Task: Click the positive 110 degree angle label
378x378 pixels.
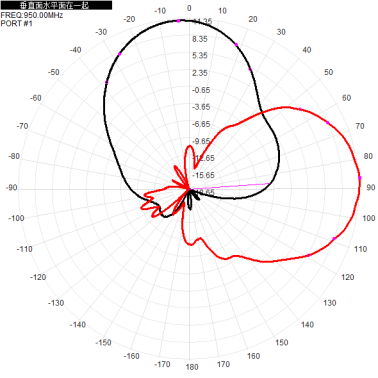Action: pyautogui.click(x=361, y=249)
